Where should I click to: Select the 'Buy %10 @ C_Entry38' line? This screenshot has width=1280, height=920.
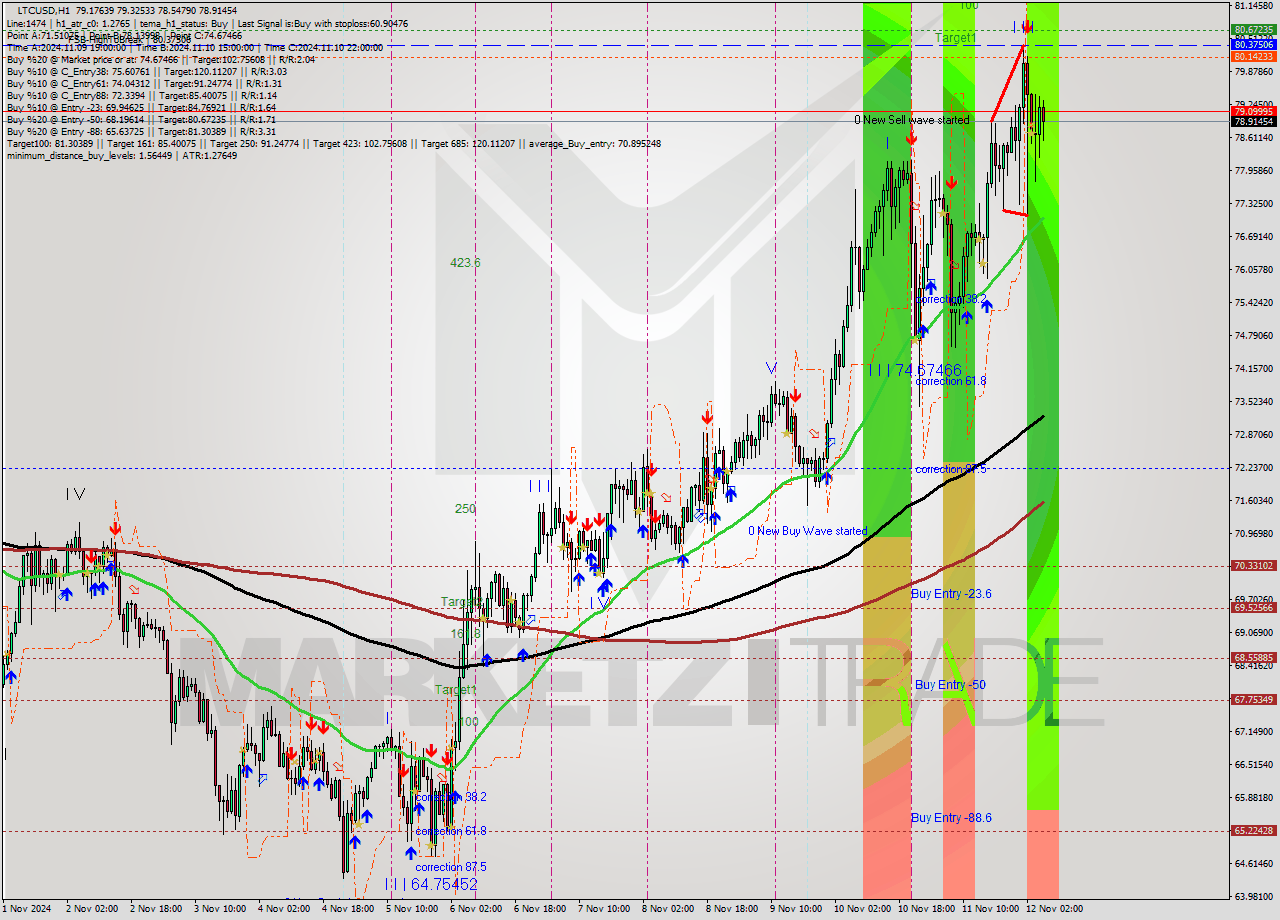click(147, 71)
